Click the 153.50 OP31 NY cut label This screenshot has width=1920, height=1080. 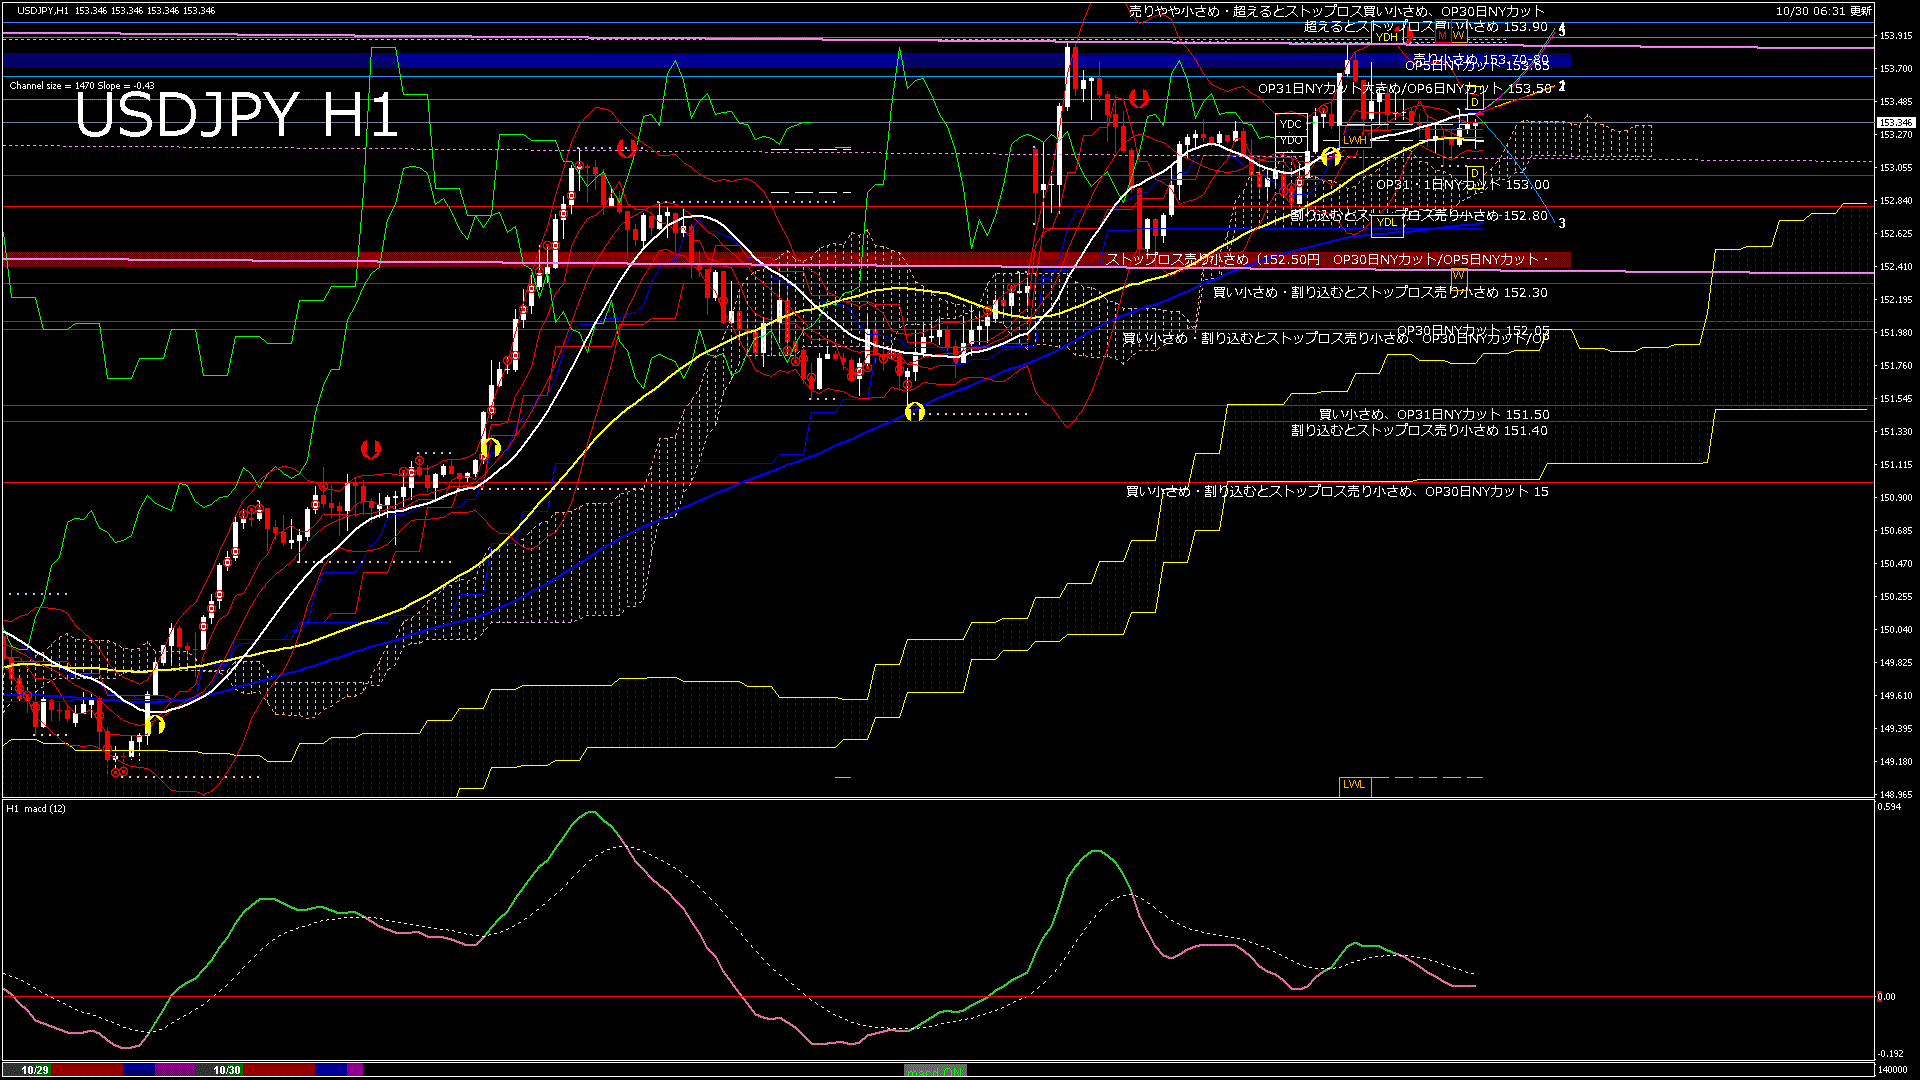[1405, 89]
